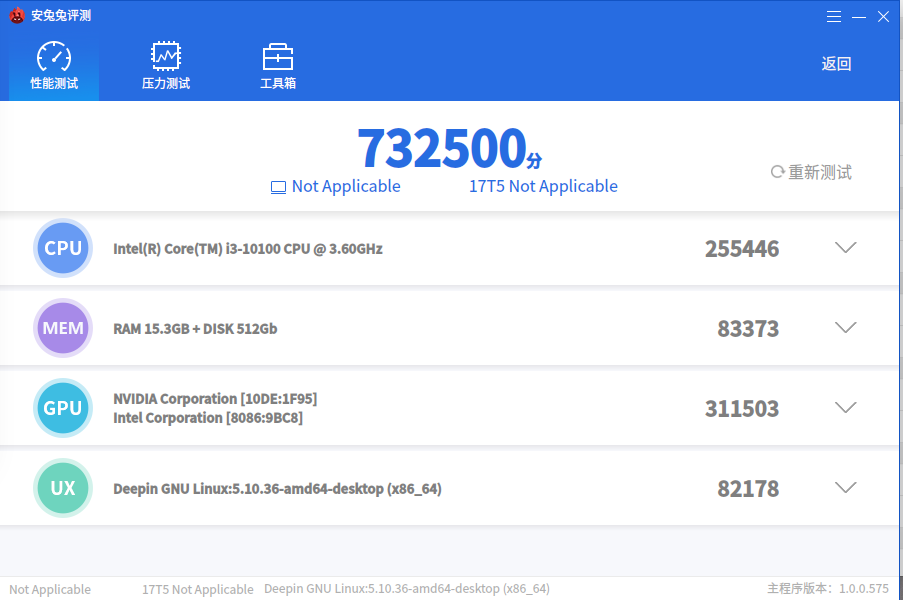Expand the MEM score details chevron
This screenshot has width=903, height=600.
pyautogui.click(x=845, y=328)
